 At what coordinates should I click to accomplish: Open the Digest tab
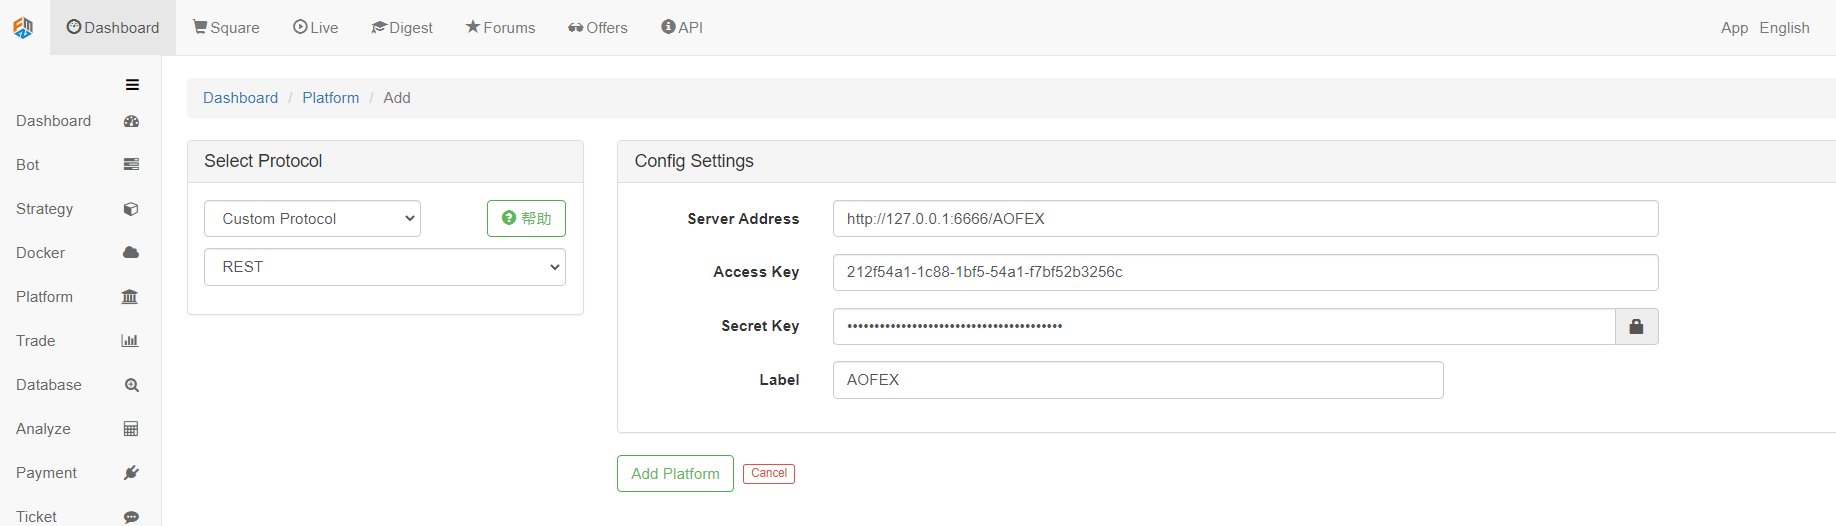[x=402, y=28]
